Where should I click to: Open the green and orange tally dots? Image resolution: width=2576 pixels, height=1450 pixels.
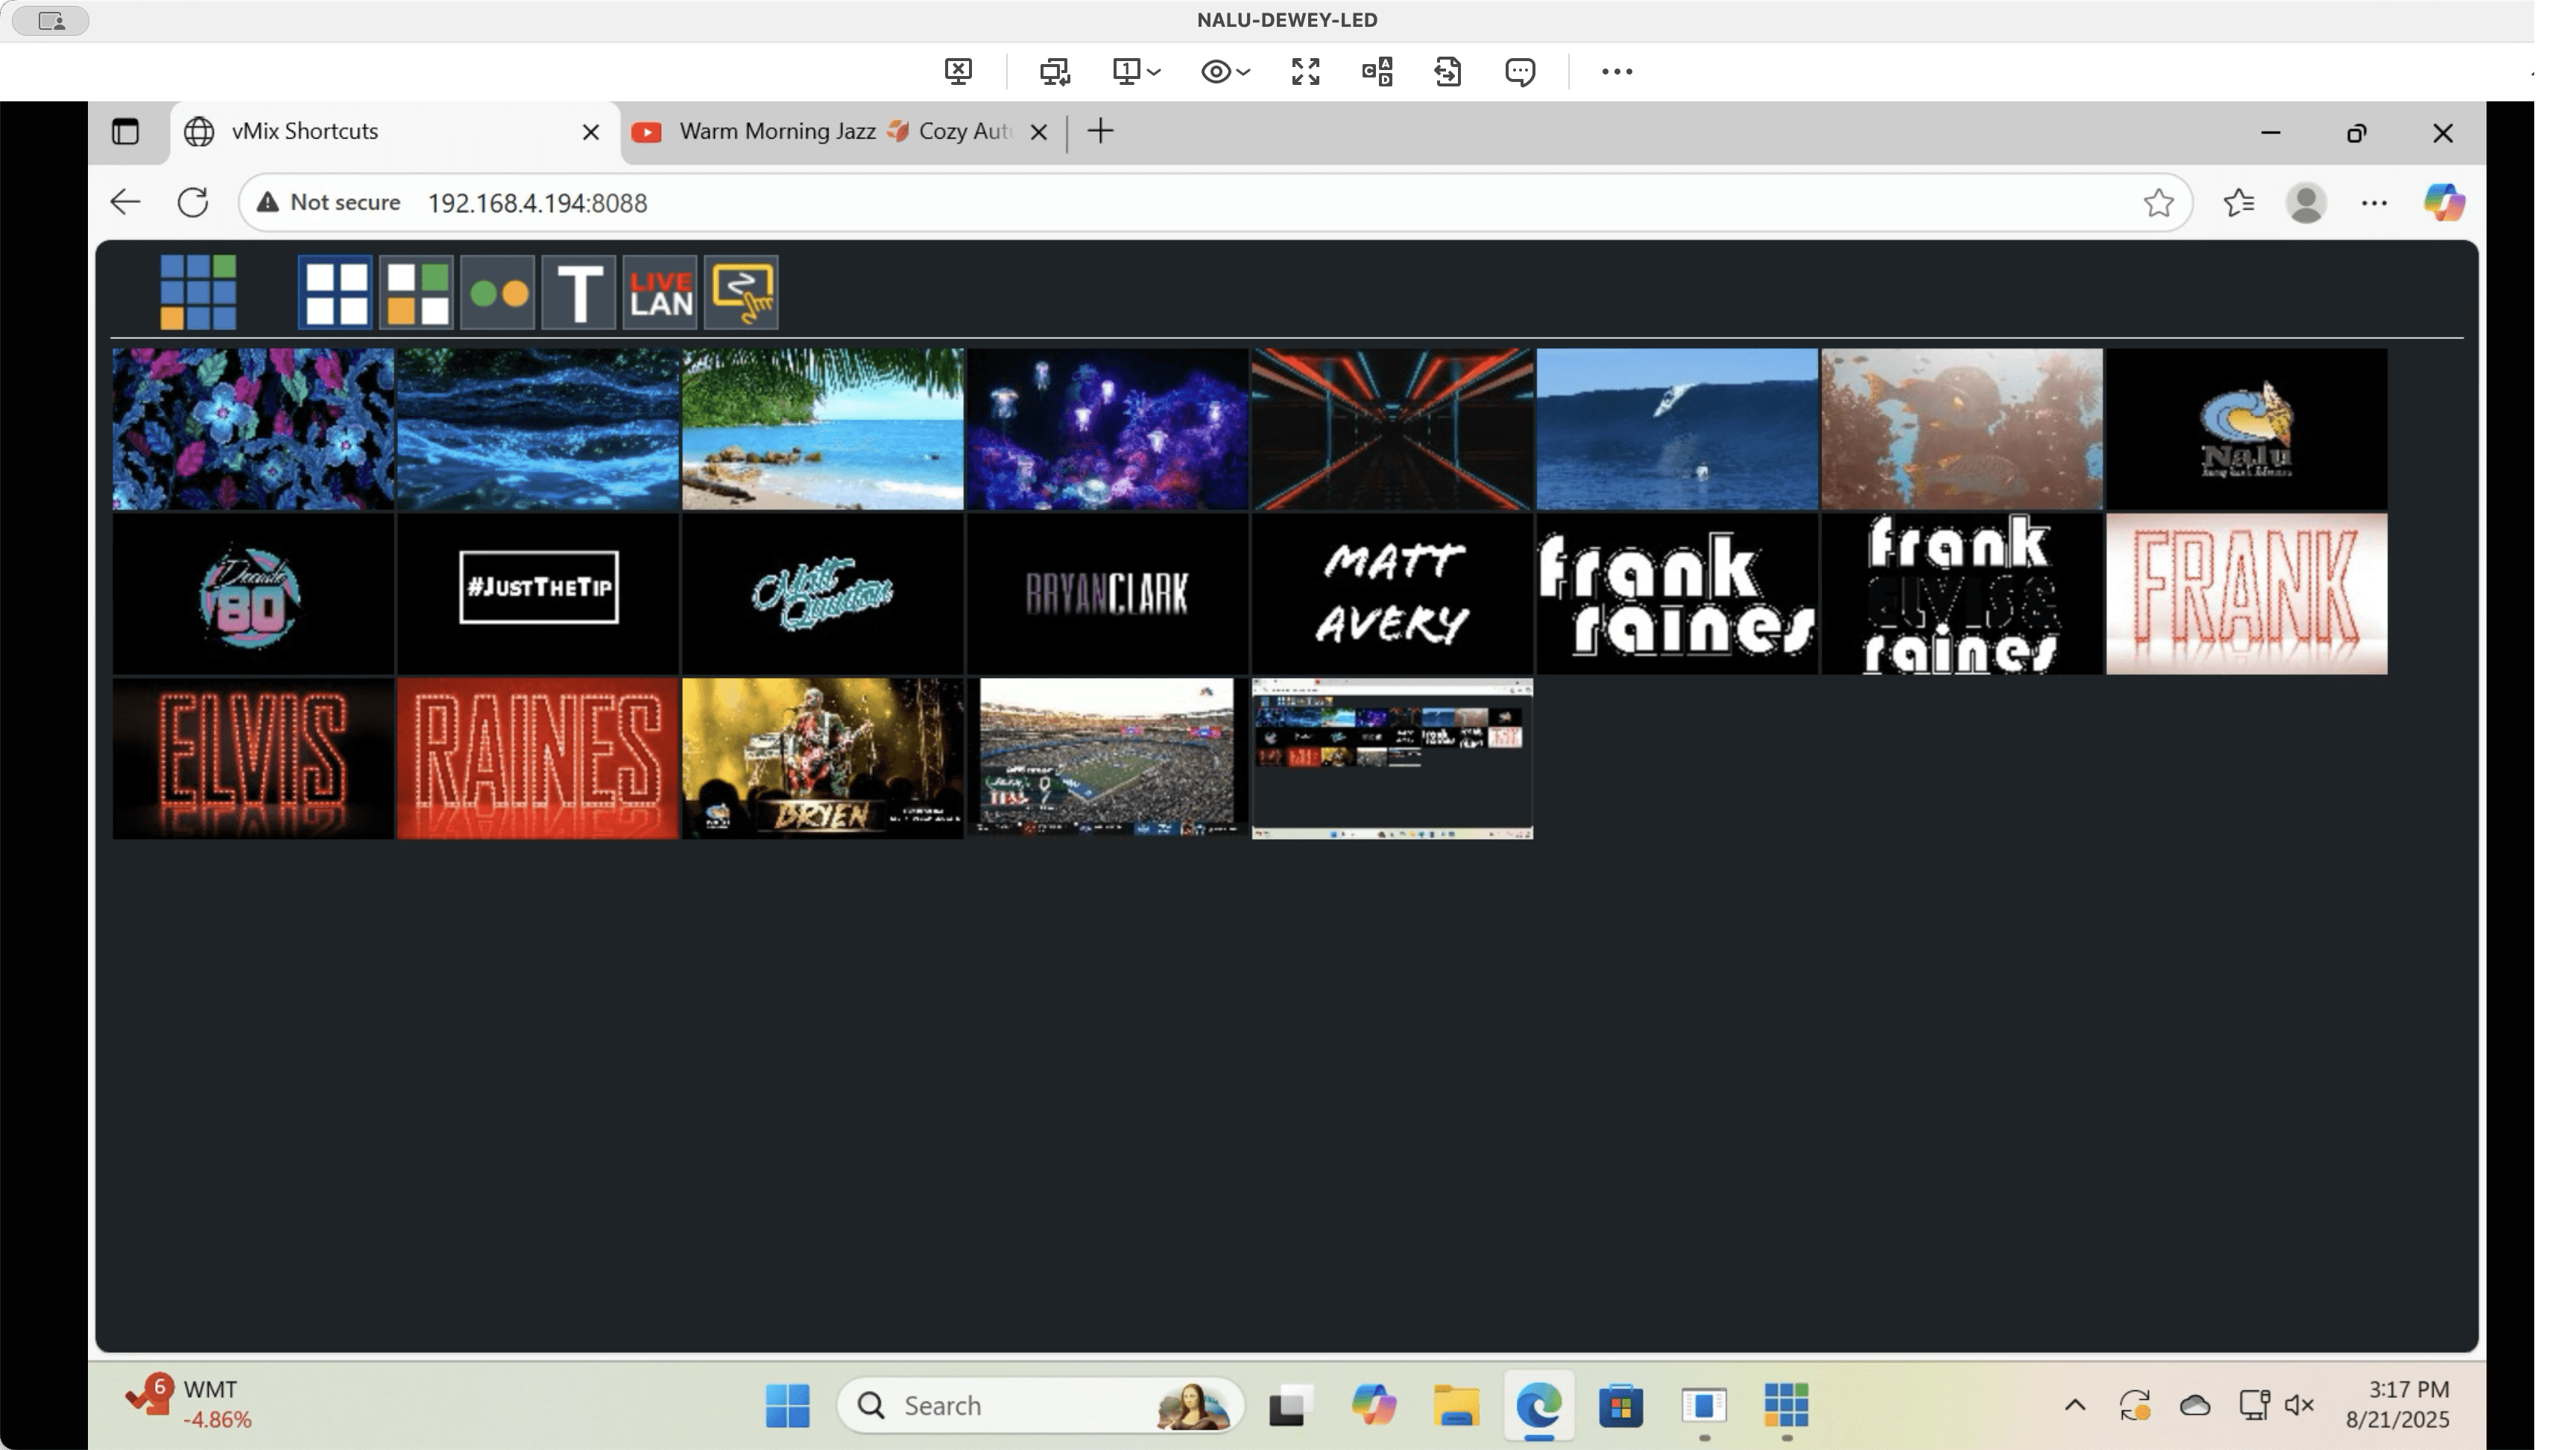click(498, 293)
